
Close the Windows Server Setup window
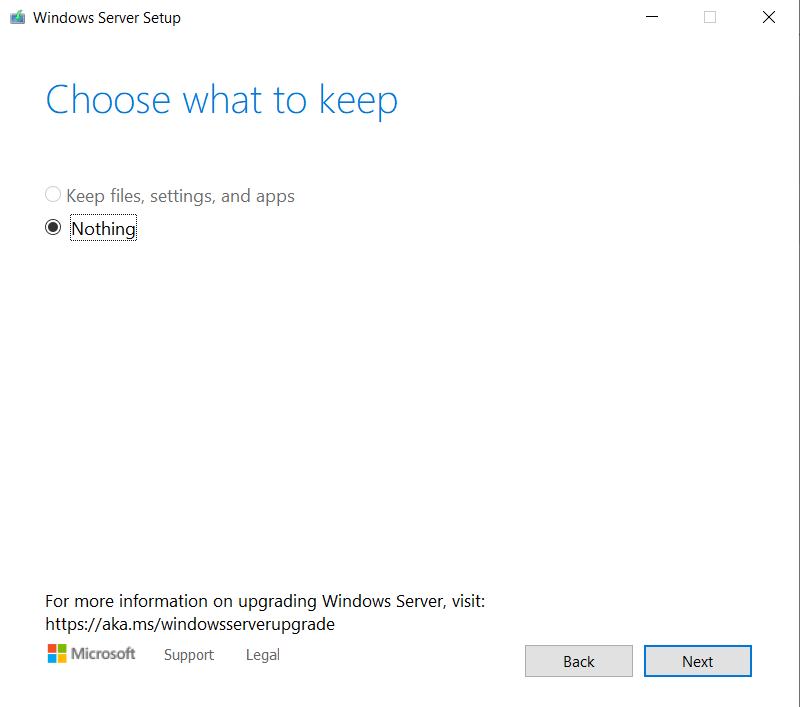tap(768, 17)
